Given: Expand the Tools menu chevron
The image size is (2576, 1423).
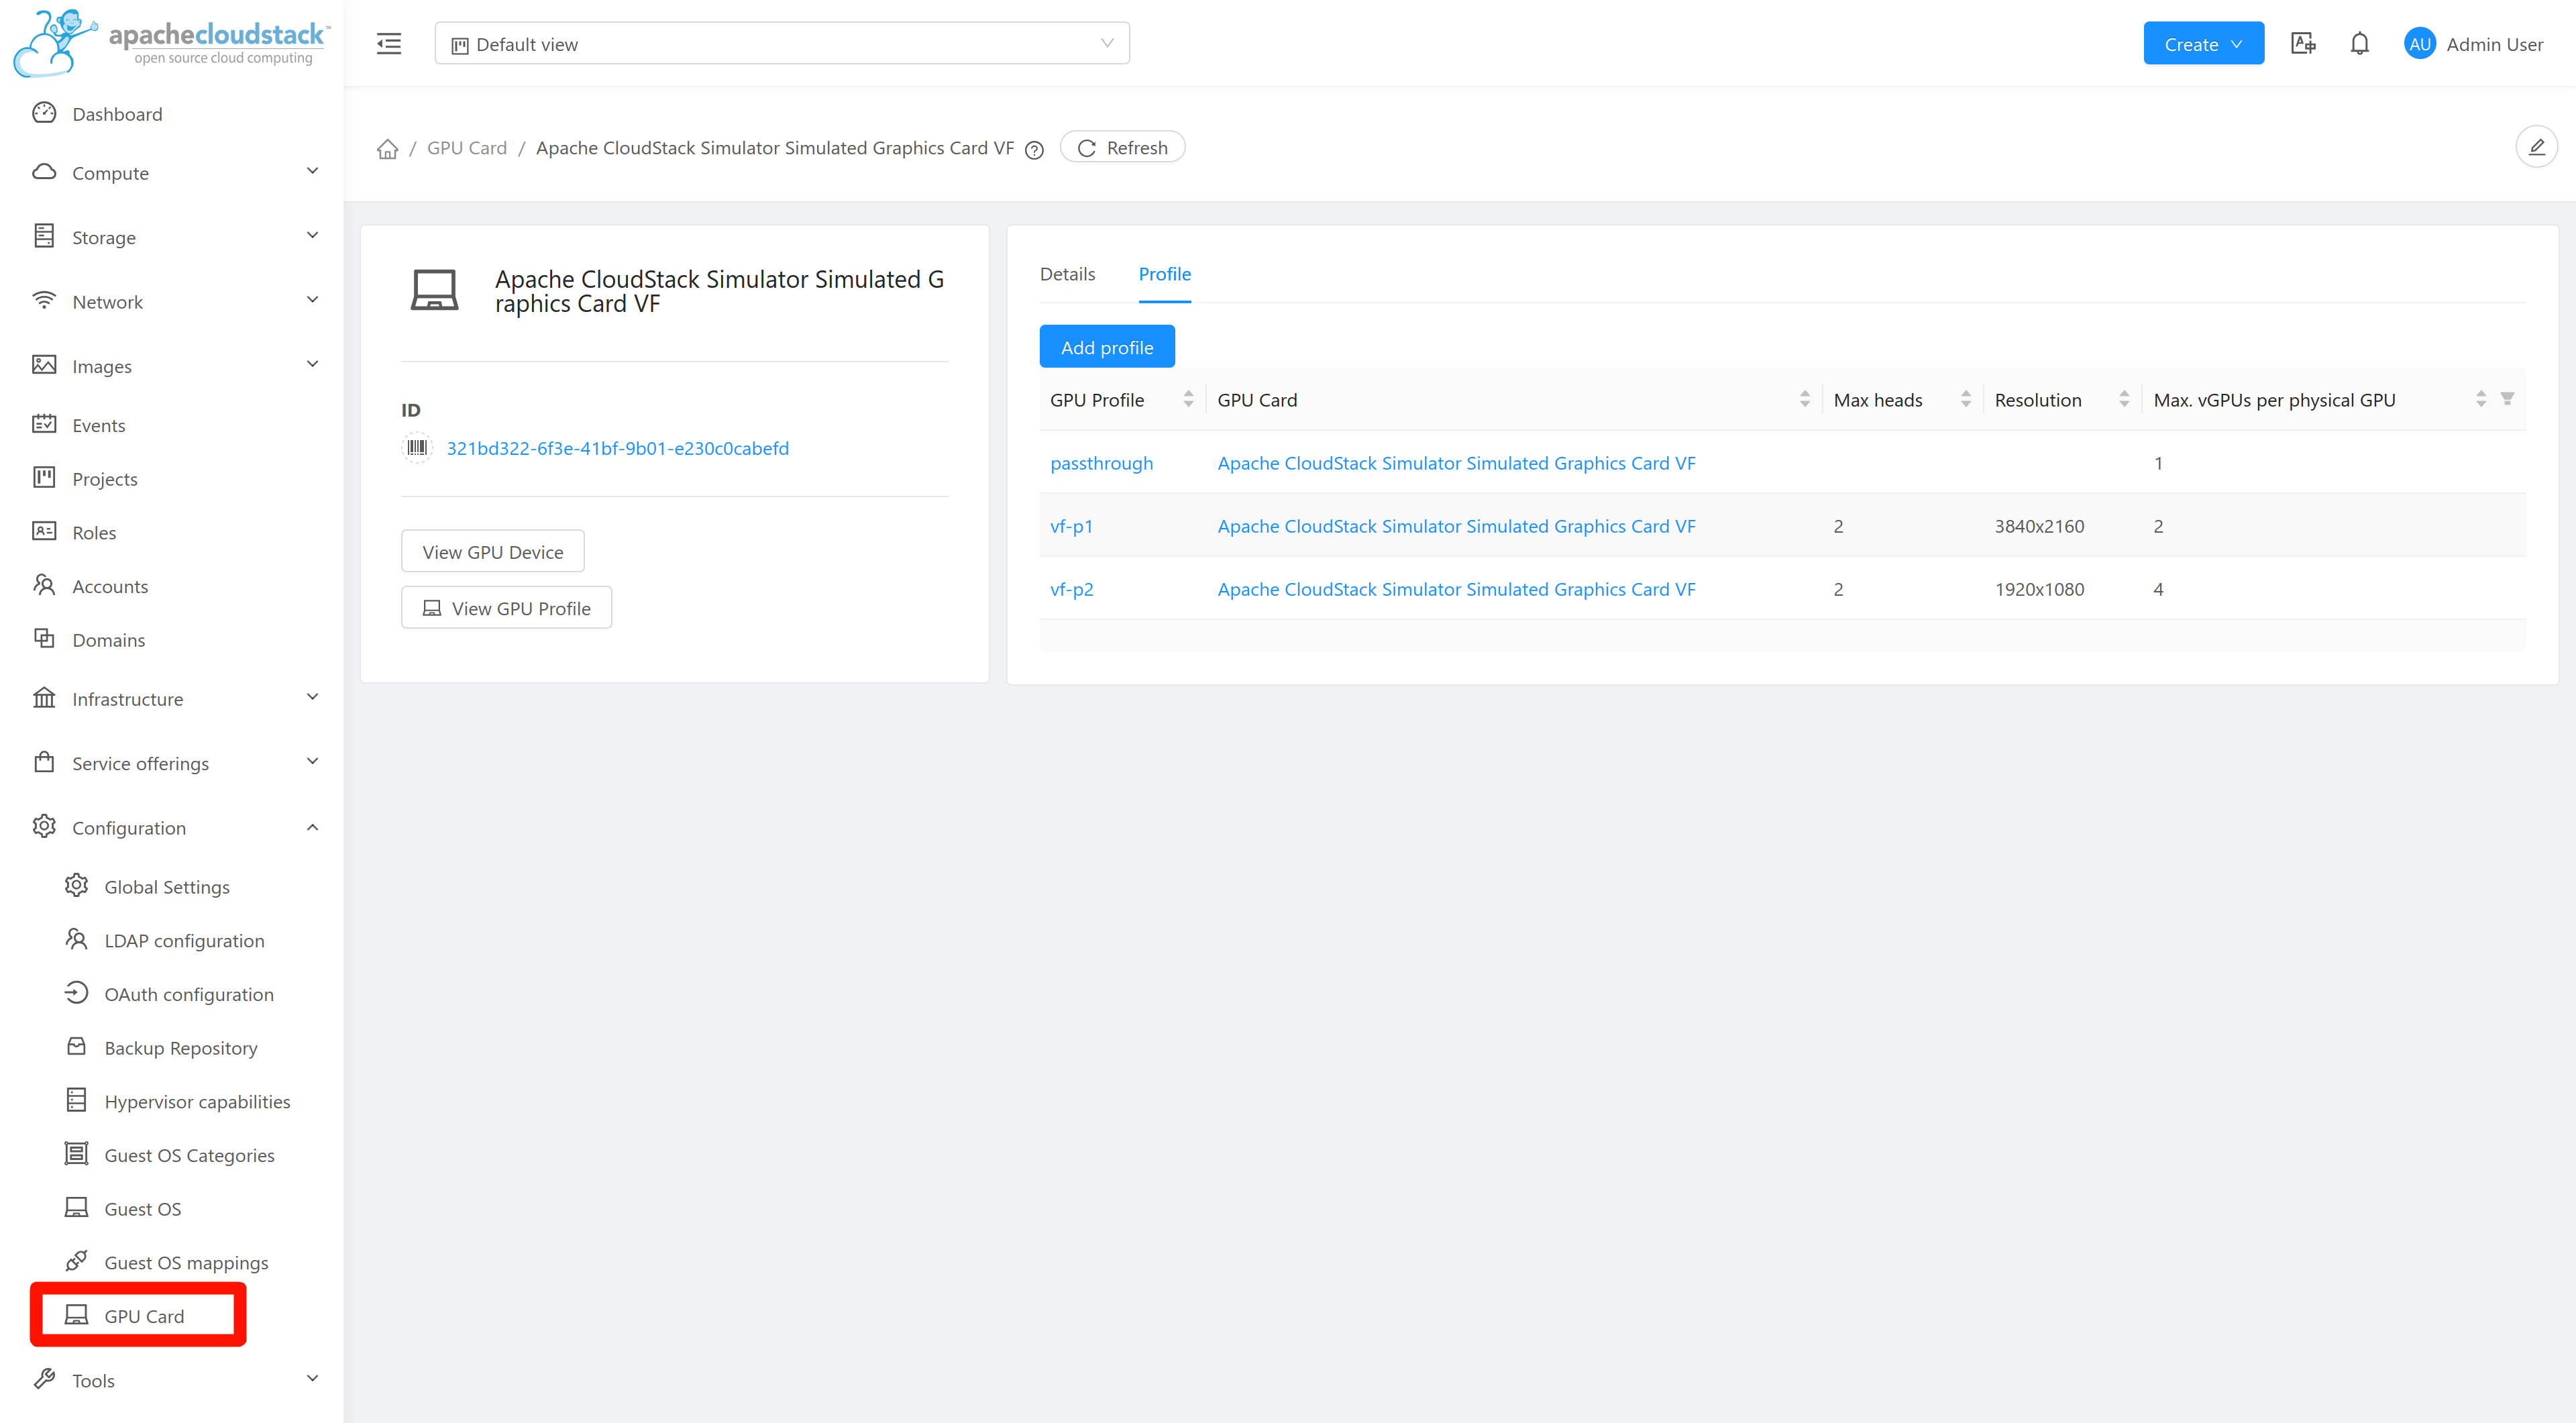Looking at the screenshot, I should pos(312,1379).
